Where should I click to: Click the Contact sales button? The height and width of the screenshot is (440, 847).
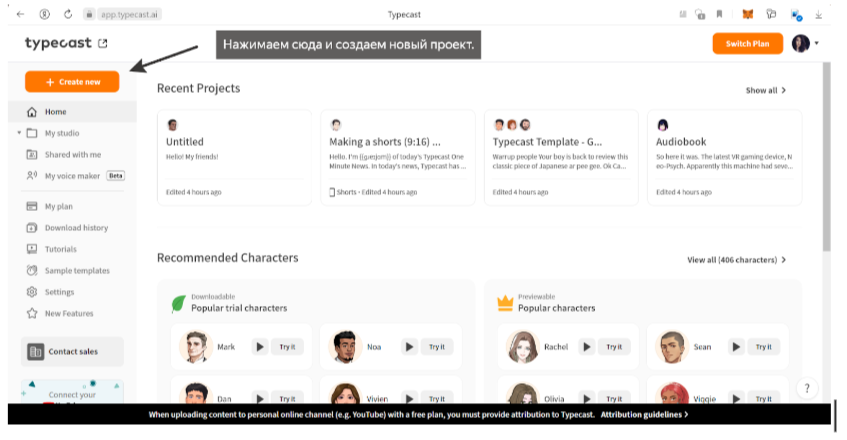[72, 351]
